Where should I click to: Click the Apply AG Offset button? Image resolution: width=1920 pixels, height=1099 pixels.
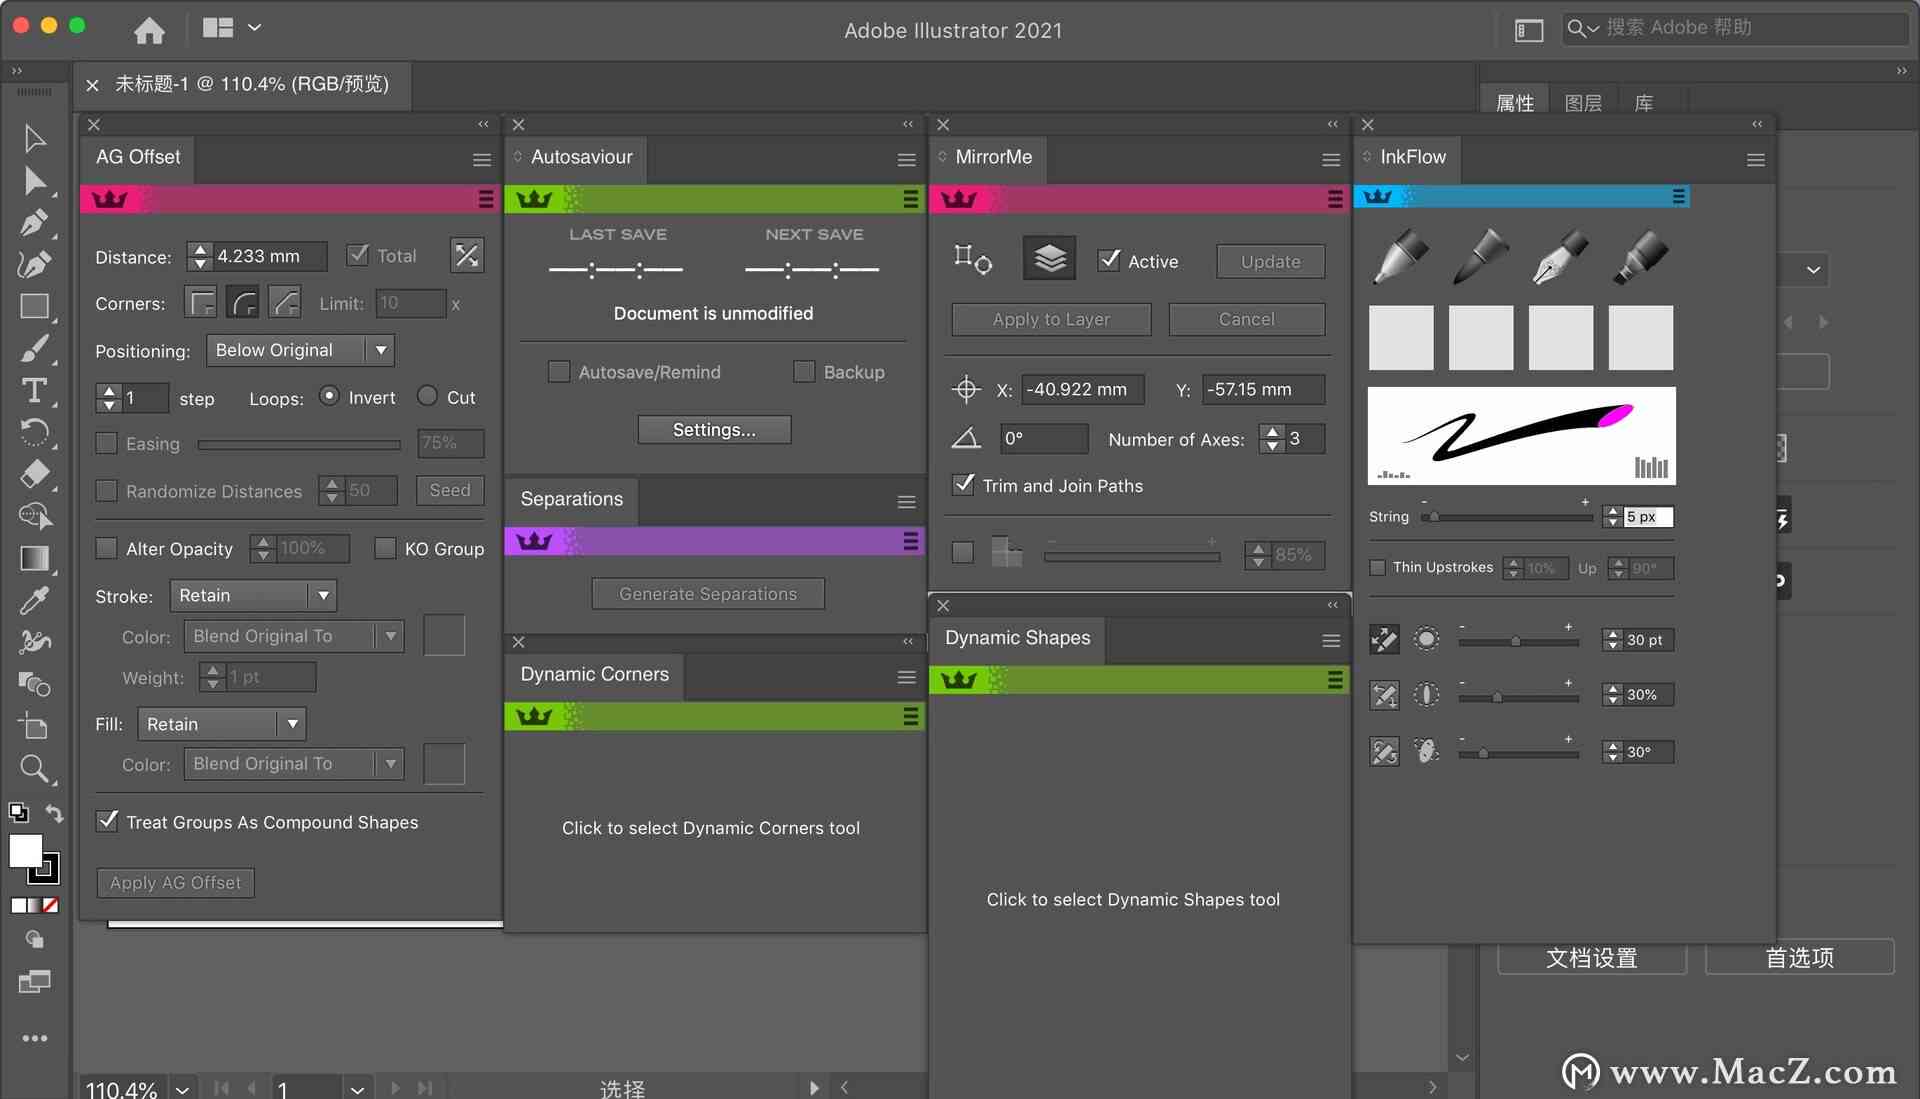click(176, 883)
